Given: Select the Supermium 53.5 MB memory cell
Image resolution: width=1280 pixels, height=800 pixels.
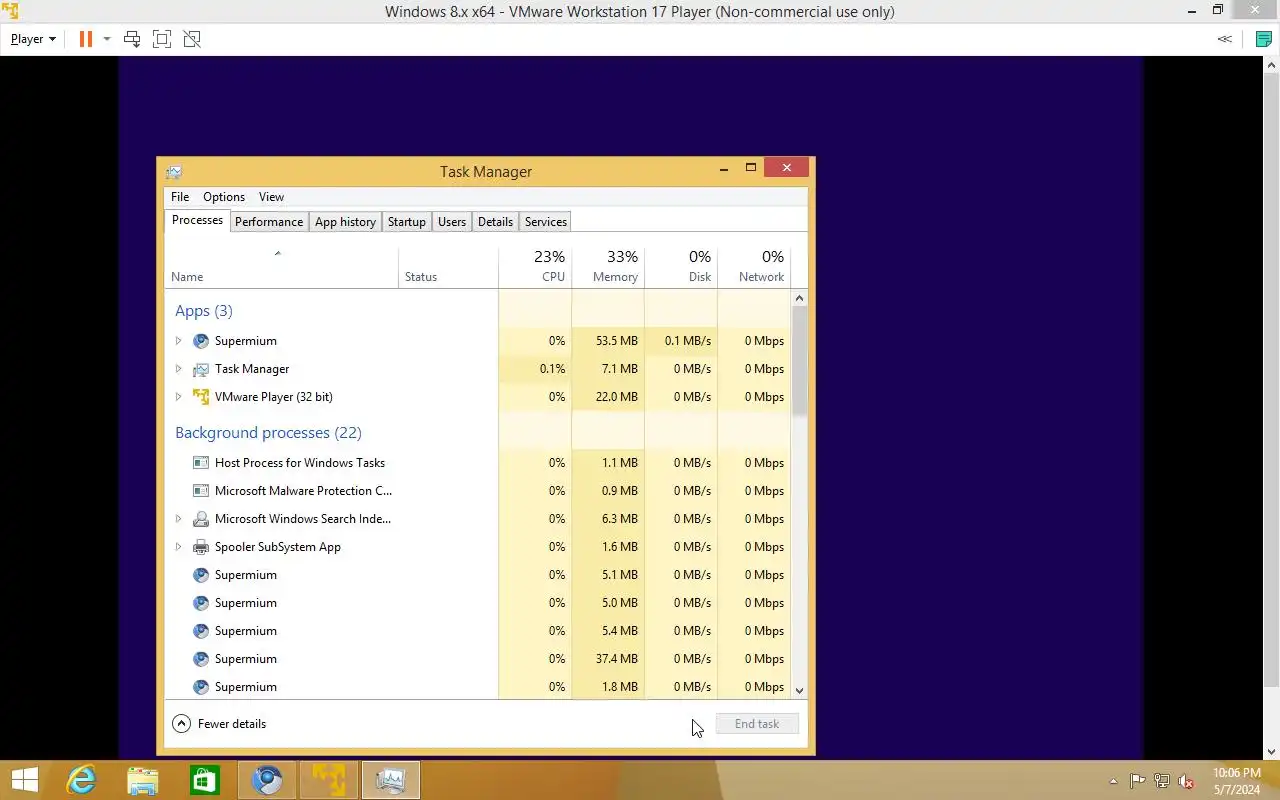Looking at the screenshot, I should [608, 341].
